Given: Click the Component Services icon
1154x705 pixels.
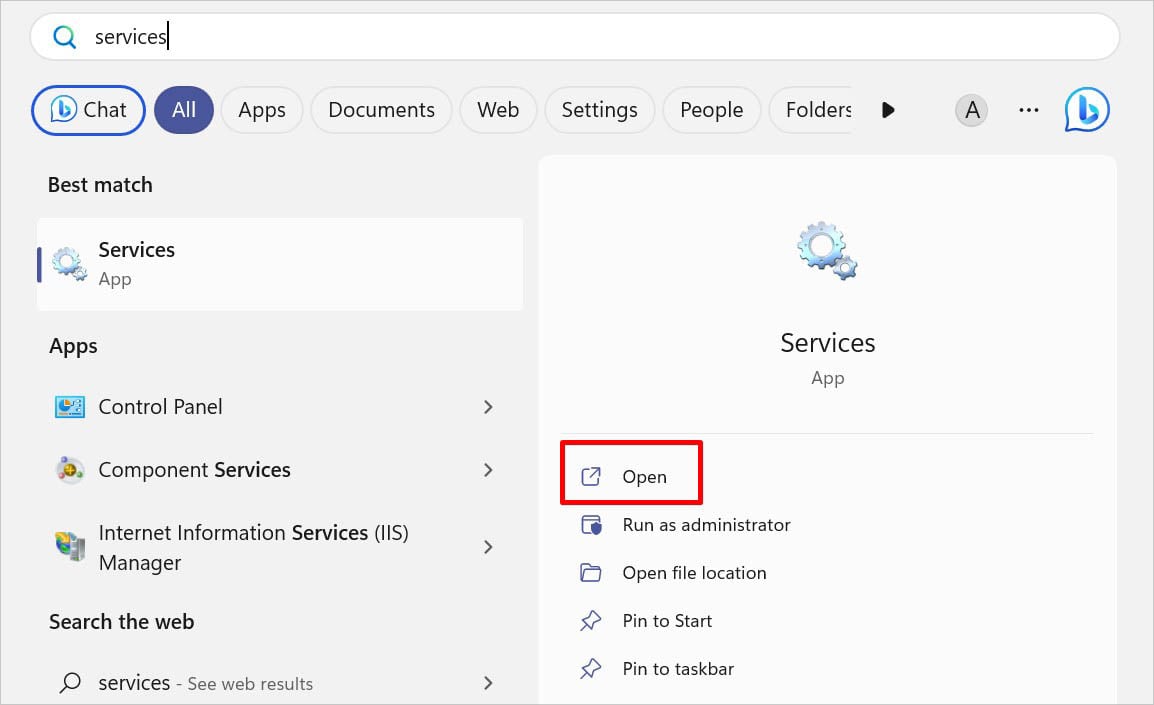Looking at the screenshot, I should (70, 470).
